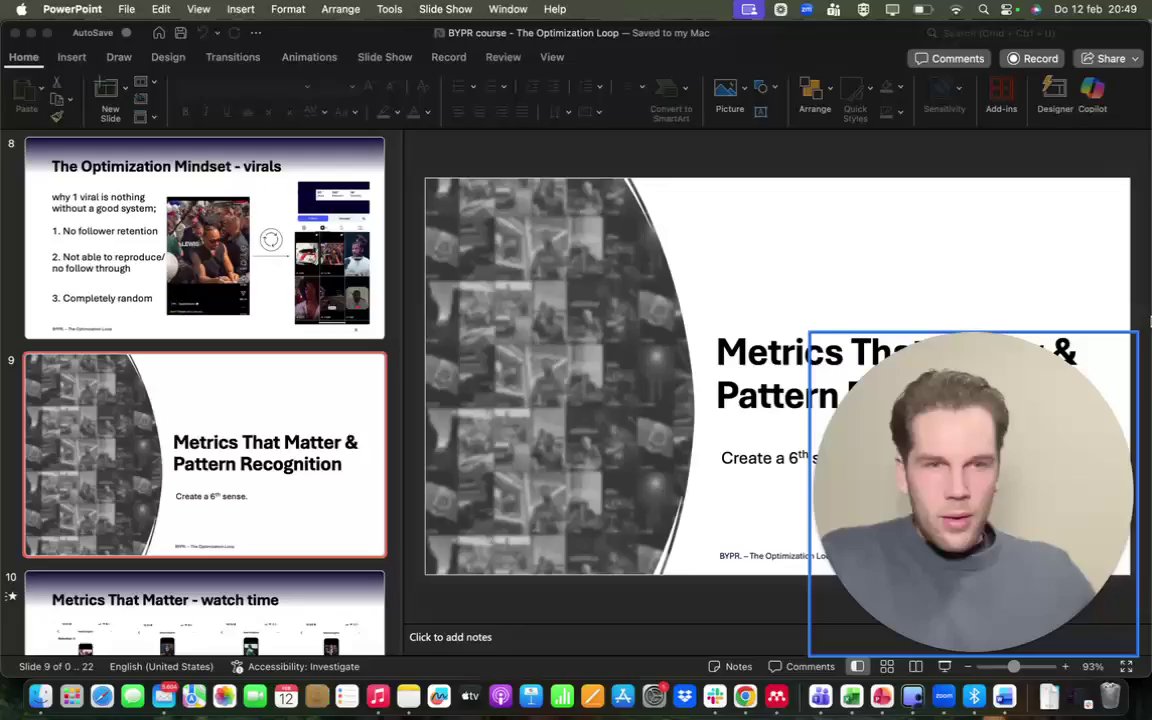Expand the Picture dropdown arrow
The width and height of the screenshot is (1152, 720).
click(x=744, y=88)
